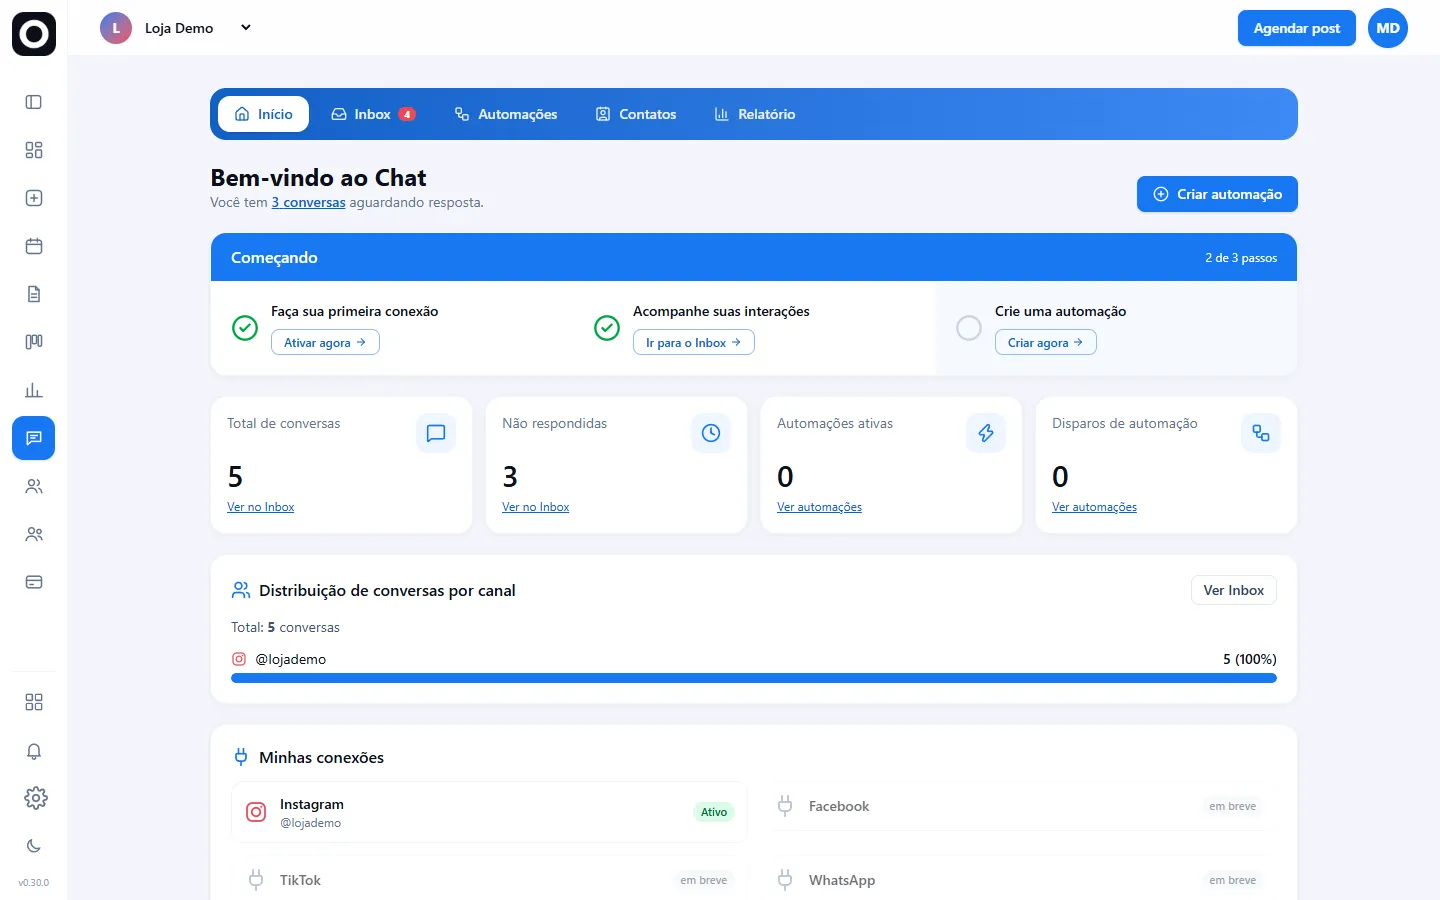
Task: Open the Inbox tab
Action: click(373, 114)
